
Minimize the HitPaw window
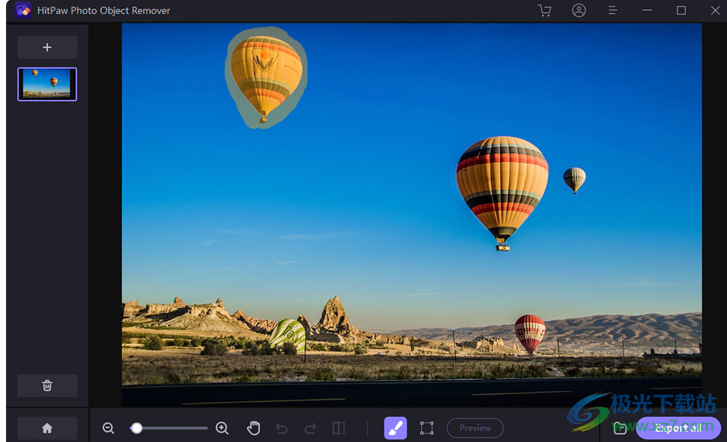click(x=647, y=10)
